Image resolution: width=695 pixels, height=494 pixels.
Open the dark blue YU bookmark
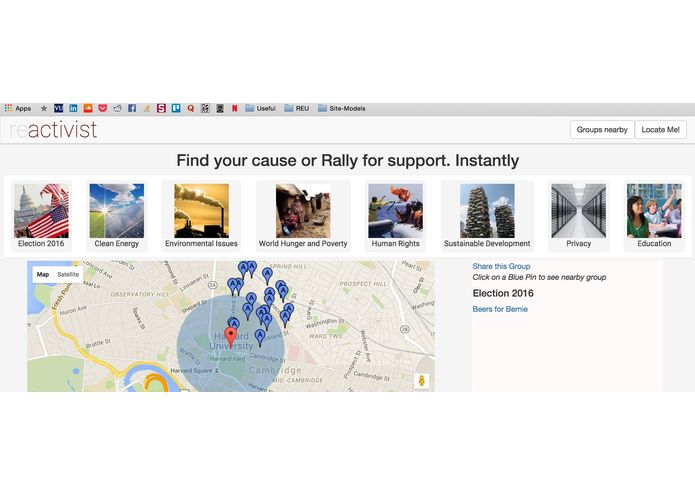(59, 108)
